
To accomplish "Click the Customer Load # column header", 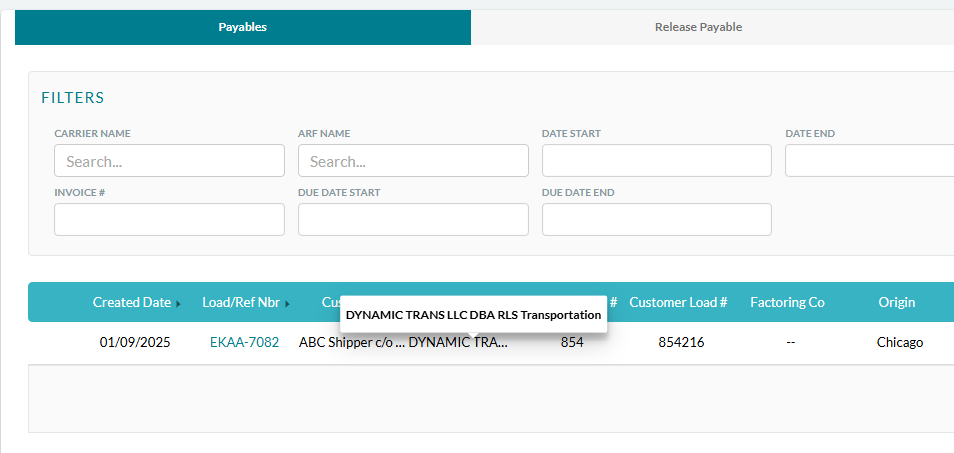I will 678,302.
